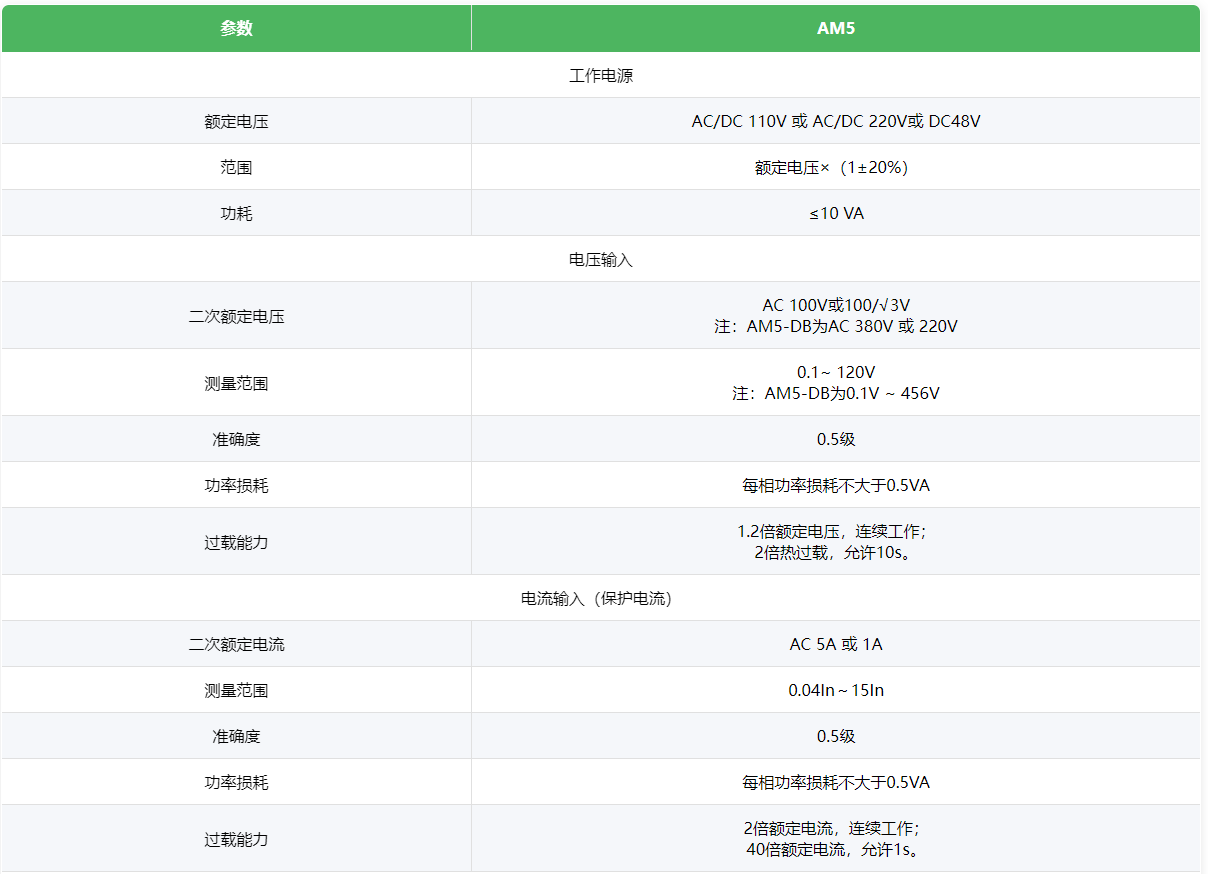
Task: Click the 电压输入 section heading
Action: click(601, 259)
